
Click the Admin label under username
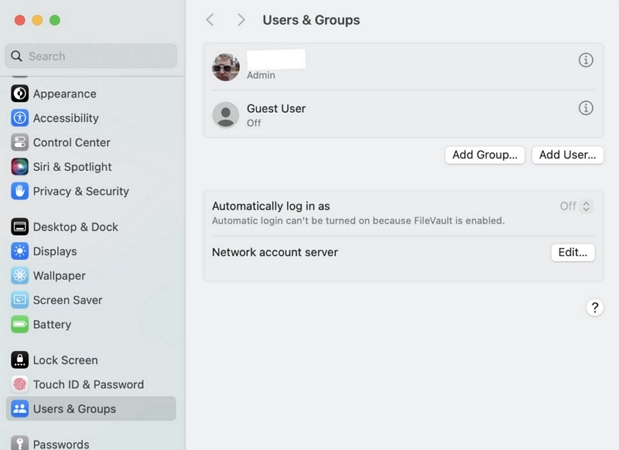261,75
